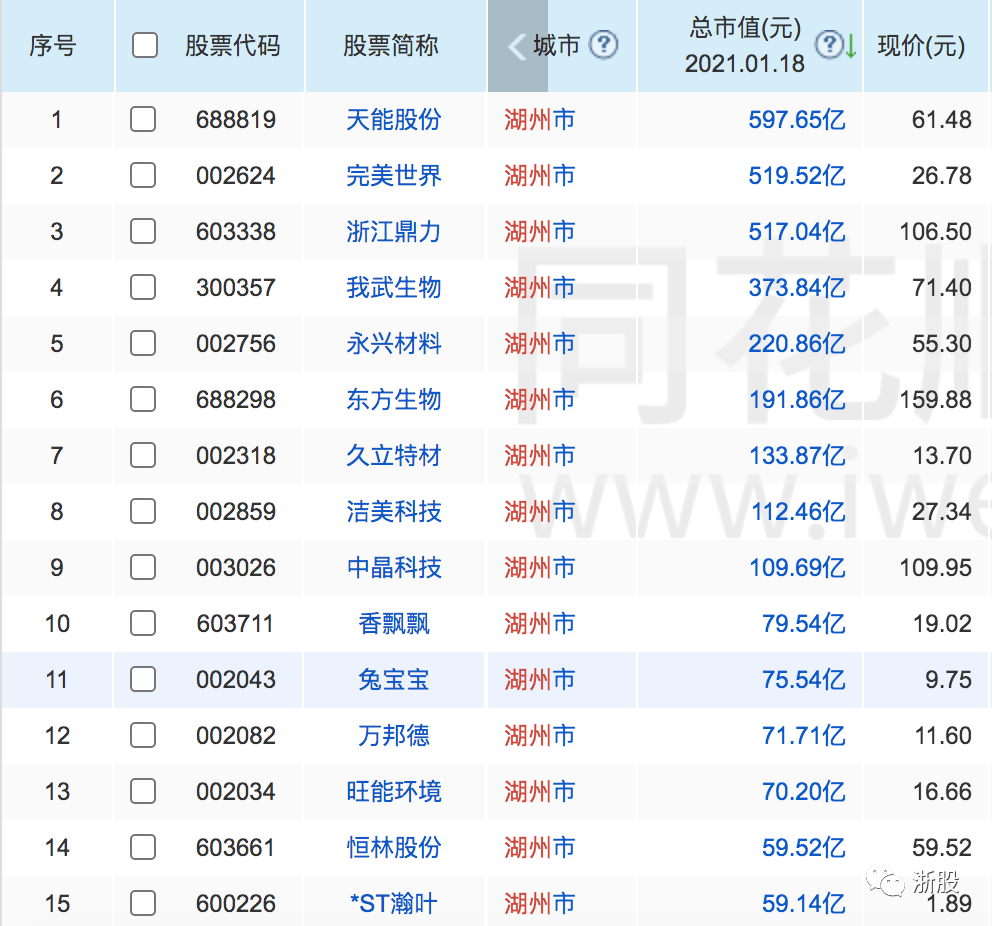This screenshot has width=992, height=926.
Task: Click the help icon beside 总市值 header
Action: (829, 44)
